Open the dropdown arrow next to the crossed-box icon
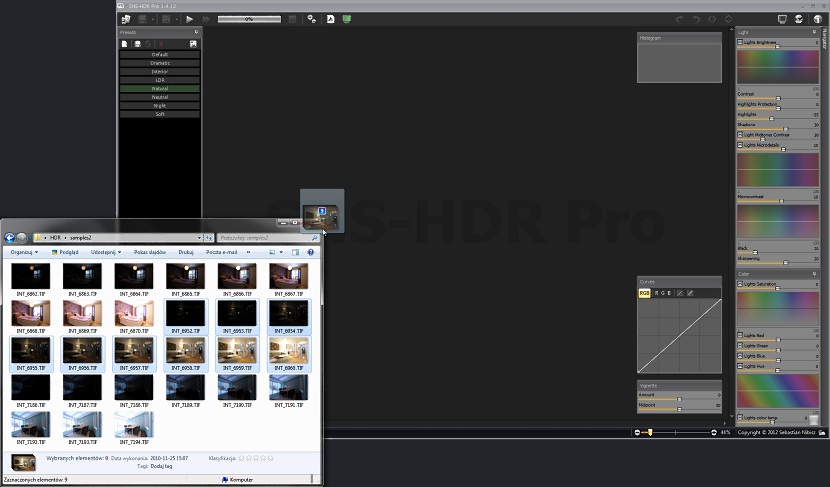This screenshot has height=487, width=830. coord(177,20)
